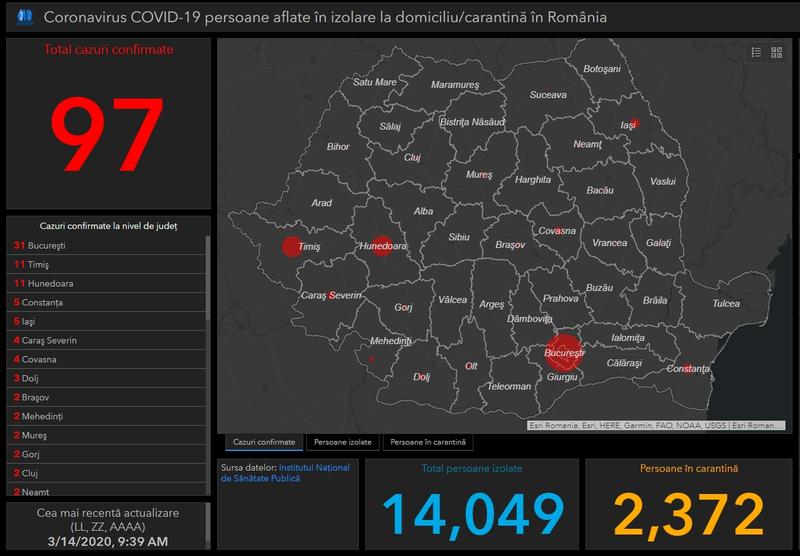Click the update timestamp 3/14/2020, 9:39 AM

click(108, 541)
